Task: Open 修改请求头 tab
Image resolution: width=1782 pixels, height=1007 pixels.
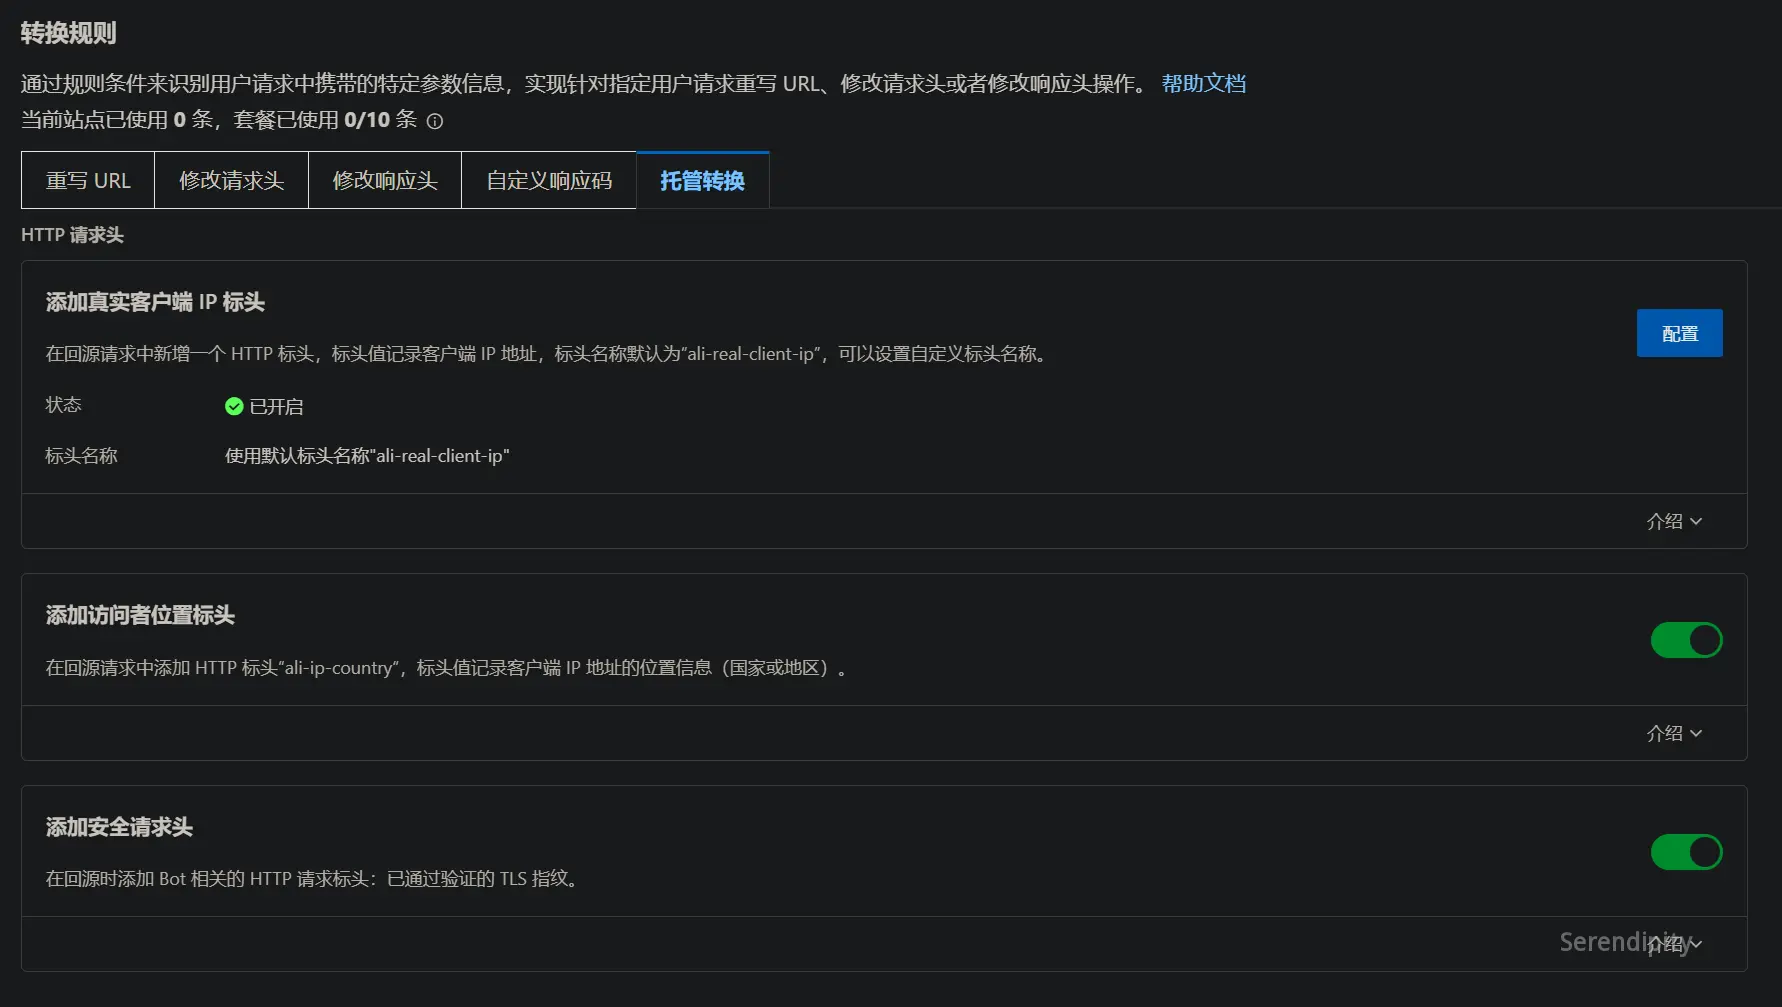Action: [x=231, y=180]
